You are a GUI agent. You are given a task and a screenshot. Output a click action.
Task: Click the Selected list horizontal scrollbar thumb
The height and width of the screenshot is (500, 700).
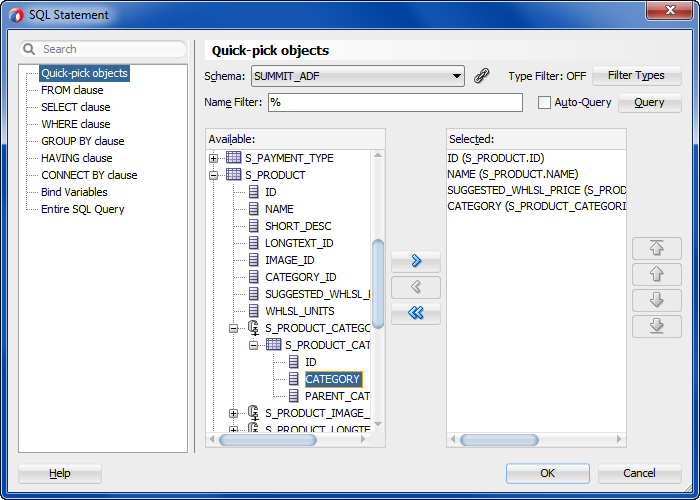click(x=499, y=440)
